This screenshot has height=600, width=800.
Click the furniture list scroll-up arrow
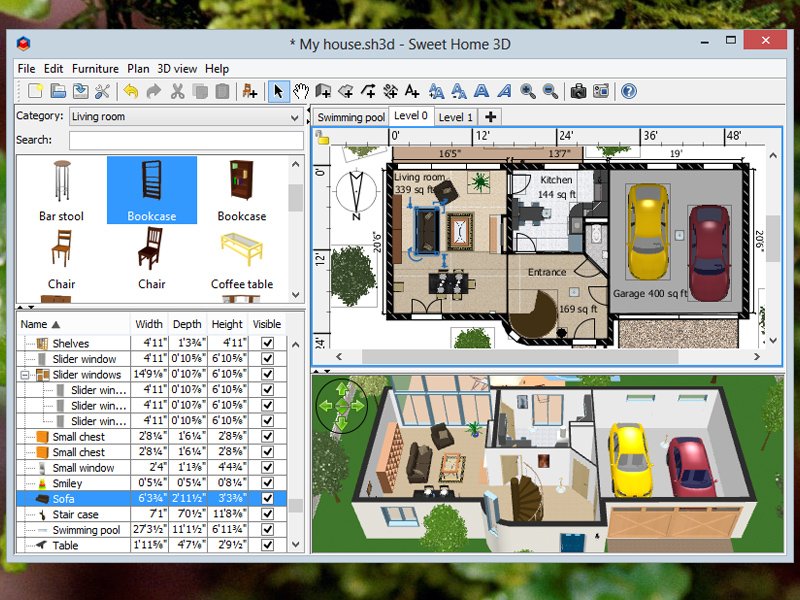[295, 345]
